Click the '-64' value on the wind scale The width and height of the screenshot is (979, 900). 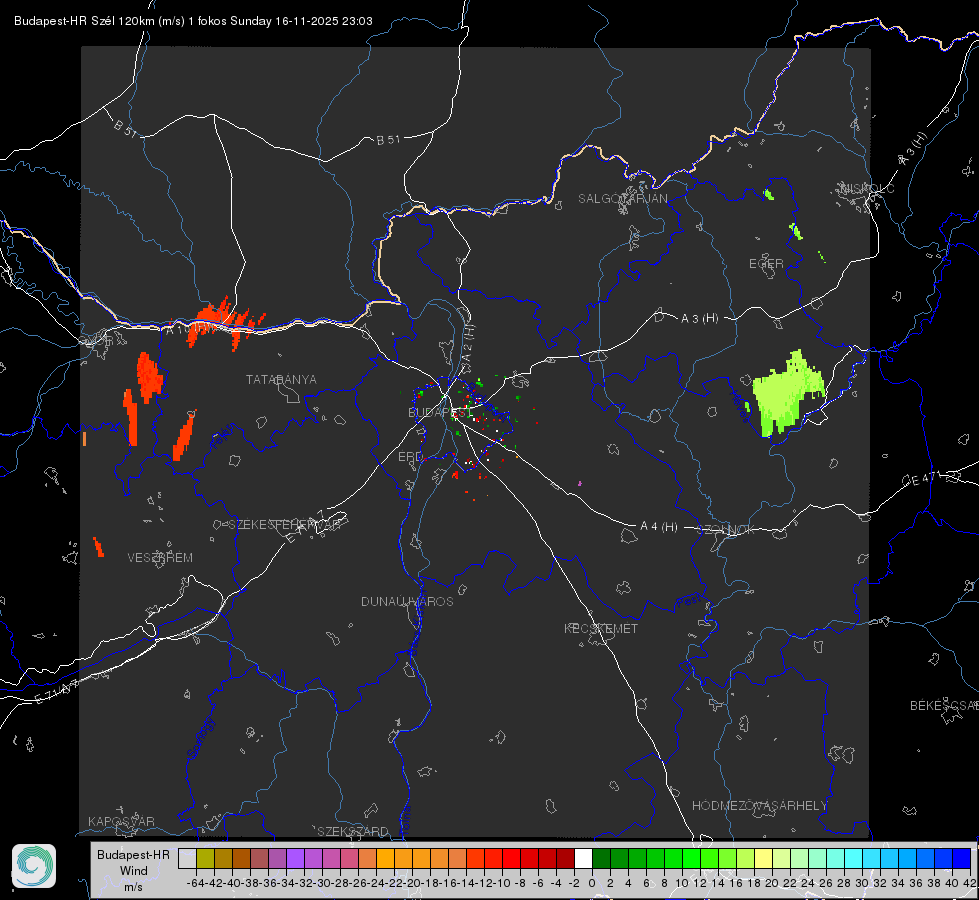195,883
